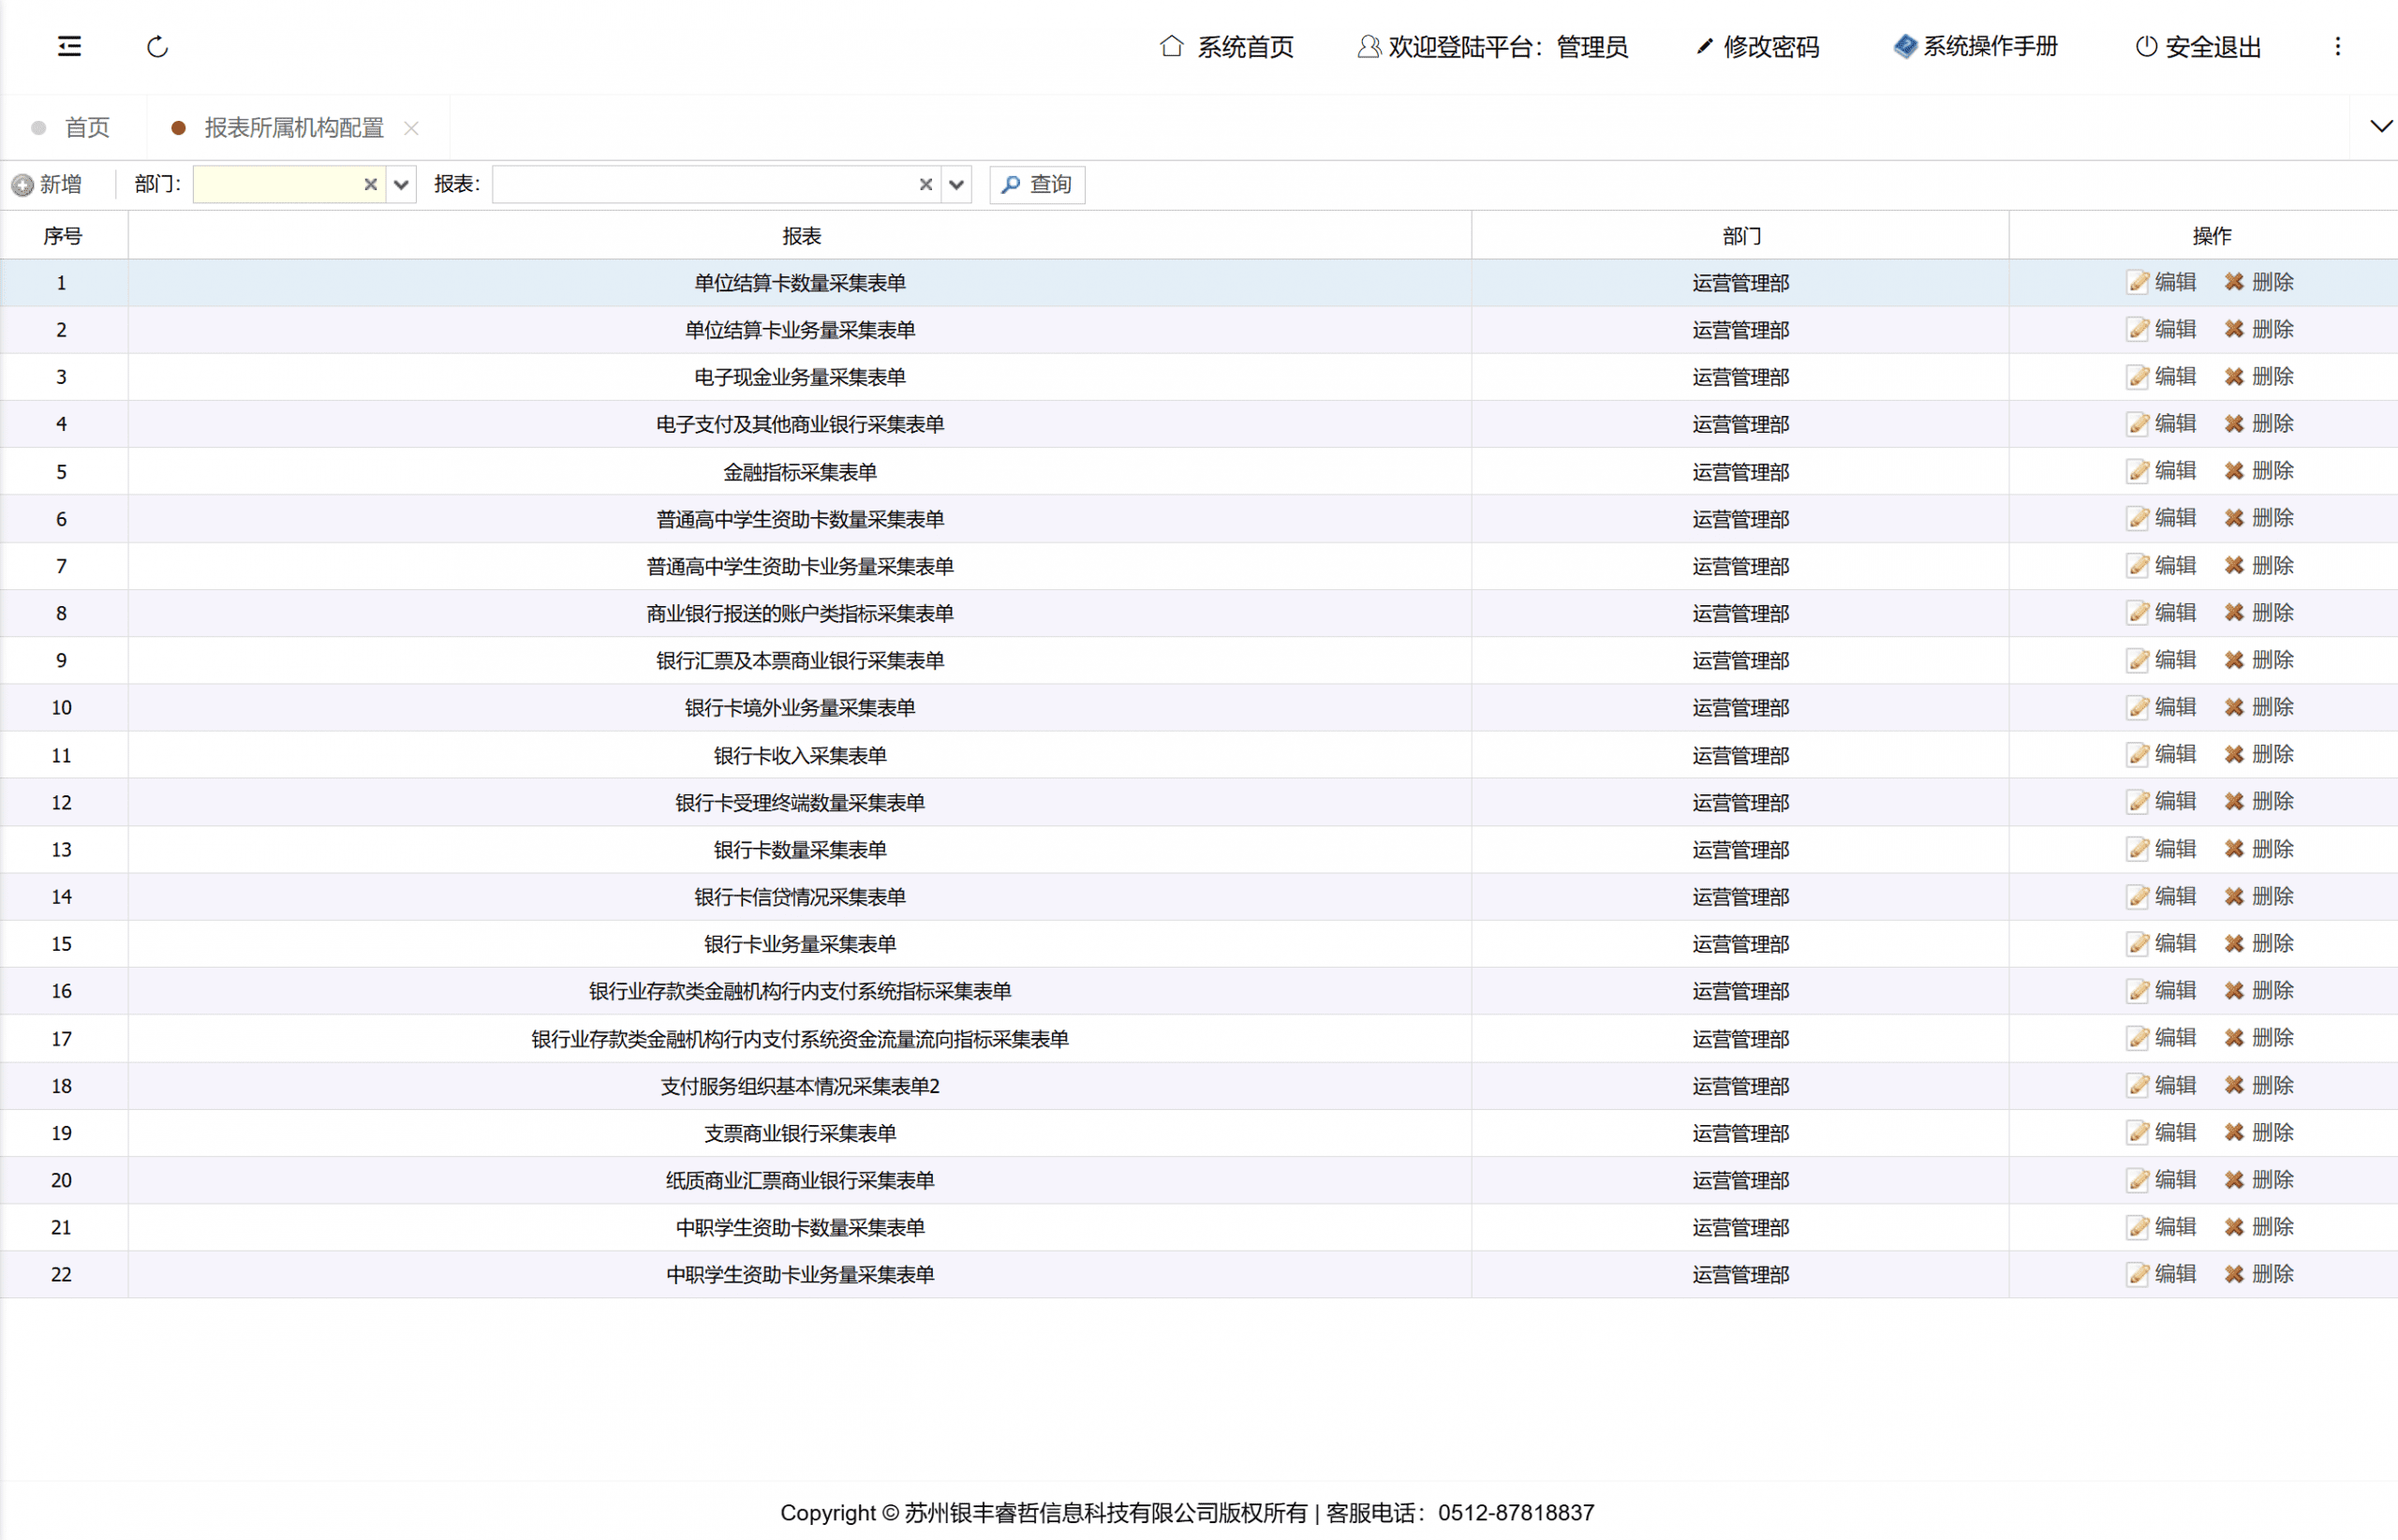Toggle the sidebar menu collapse icon
This screenshot has height=1540, width=2398.
click(69, 46)
